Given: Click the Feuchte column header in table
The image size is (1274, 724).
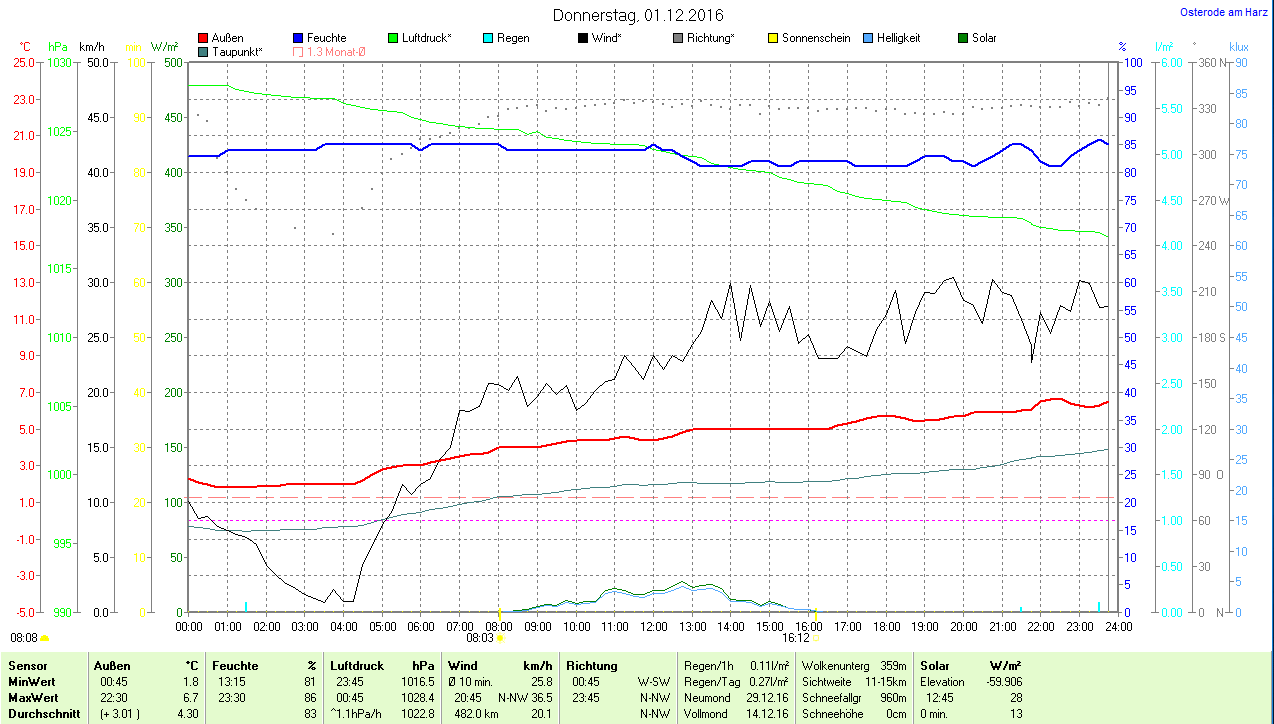Looking at the screenshot, I should point(235,665).
